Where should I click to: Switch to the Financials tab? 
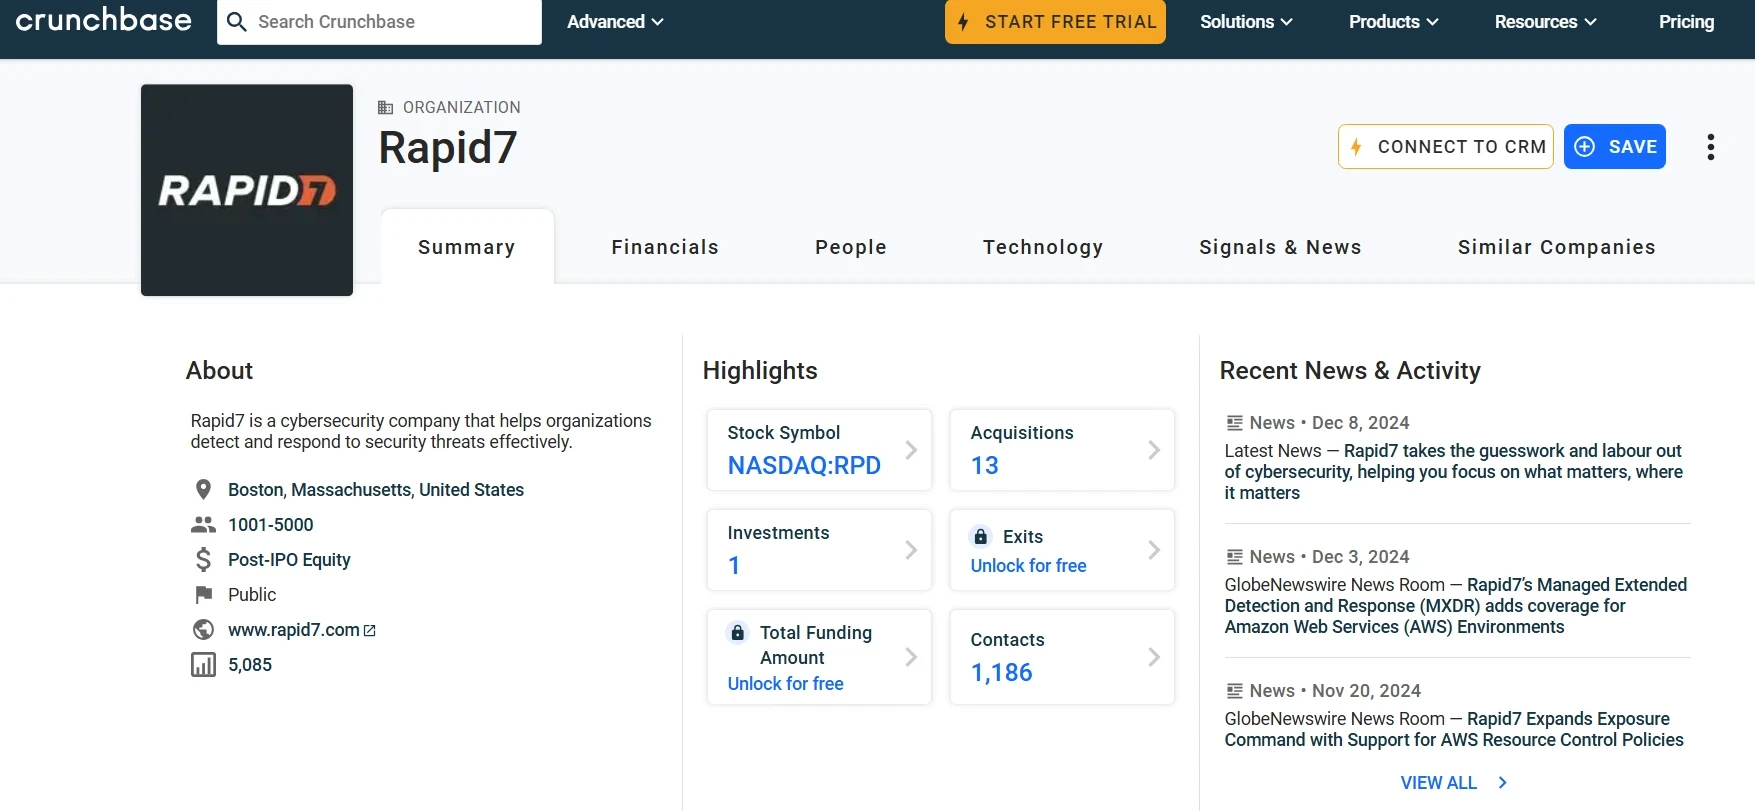tap(665, 247)
